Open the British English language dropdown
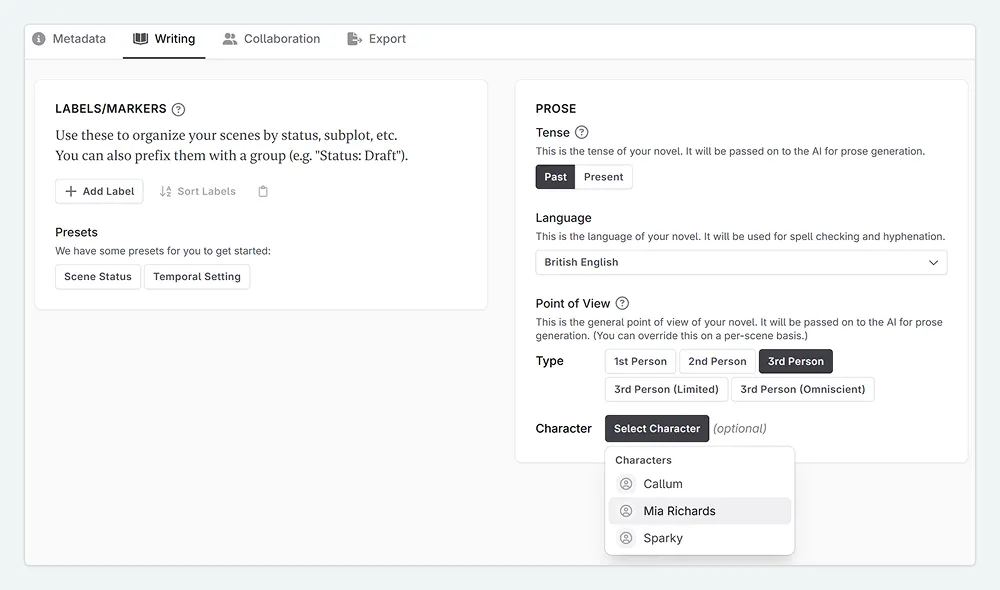This screenshot has width=1000, height=590. [741, 262]
